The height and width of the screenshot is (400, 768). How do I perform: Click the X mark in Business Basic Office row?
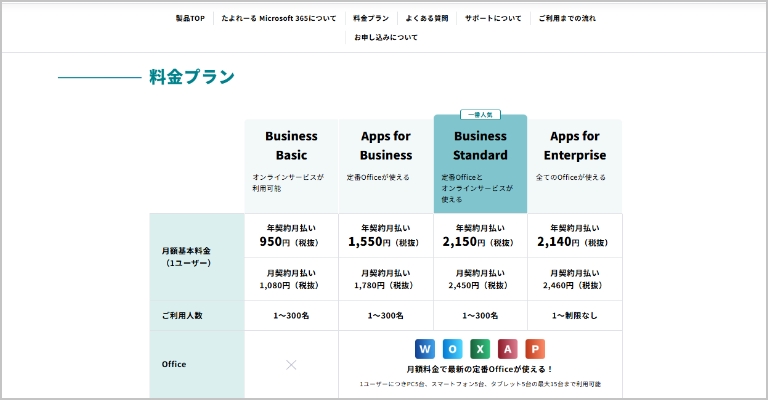[x=291, y=365]
